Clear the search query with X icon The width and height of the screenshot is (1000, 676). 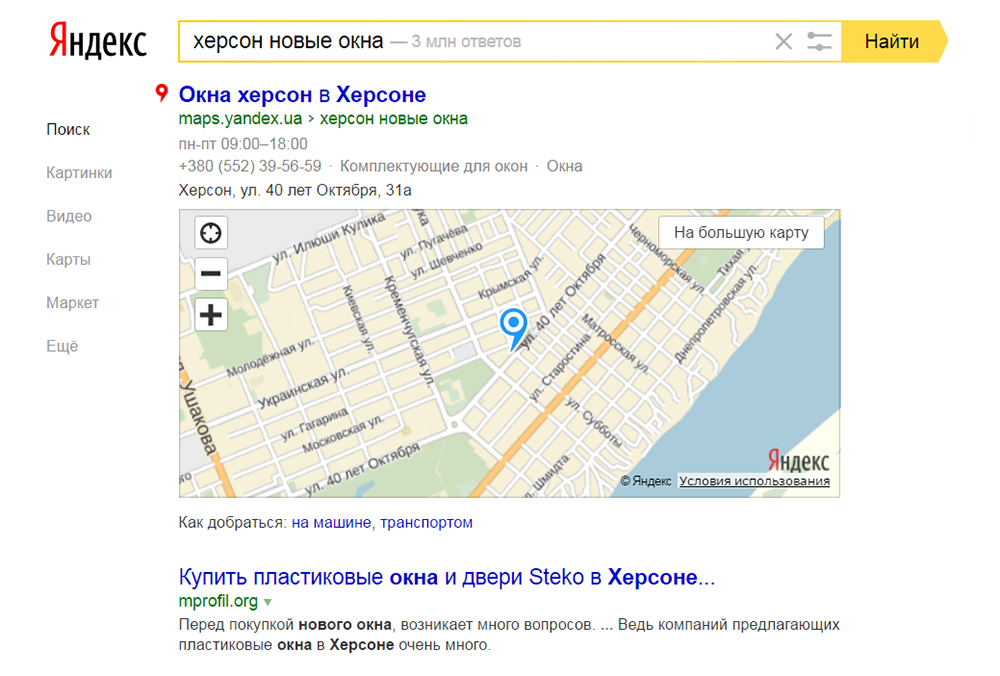coord(783,42)
